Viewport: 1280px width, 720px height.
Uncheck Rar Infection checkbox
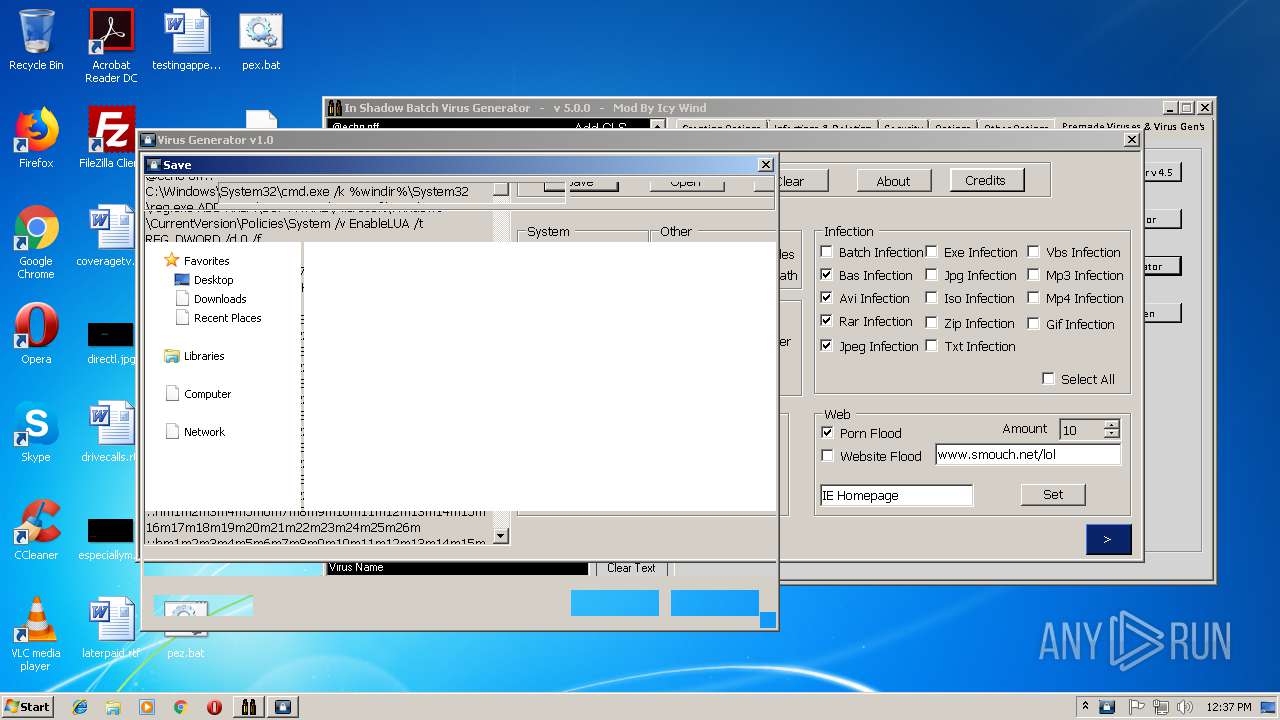click(826, 321)
